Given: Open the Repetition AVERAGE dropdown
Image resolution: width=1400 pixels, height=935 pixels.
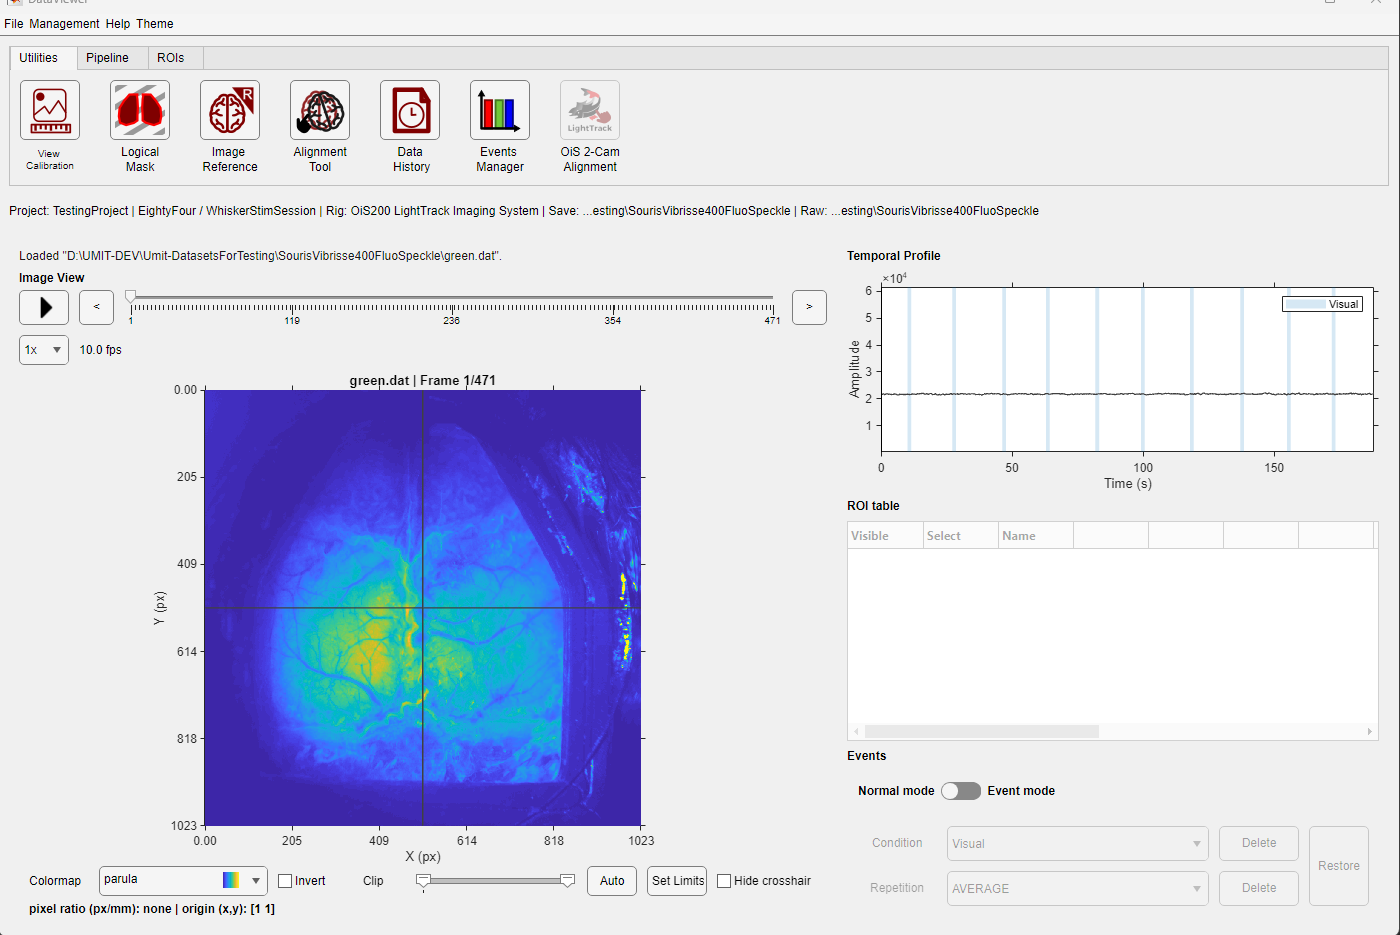Looking at the screenshot, I should (x=1078, y=888).
